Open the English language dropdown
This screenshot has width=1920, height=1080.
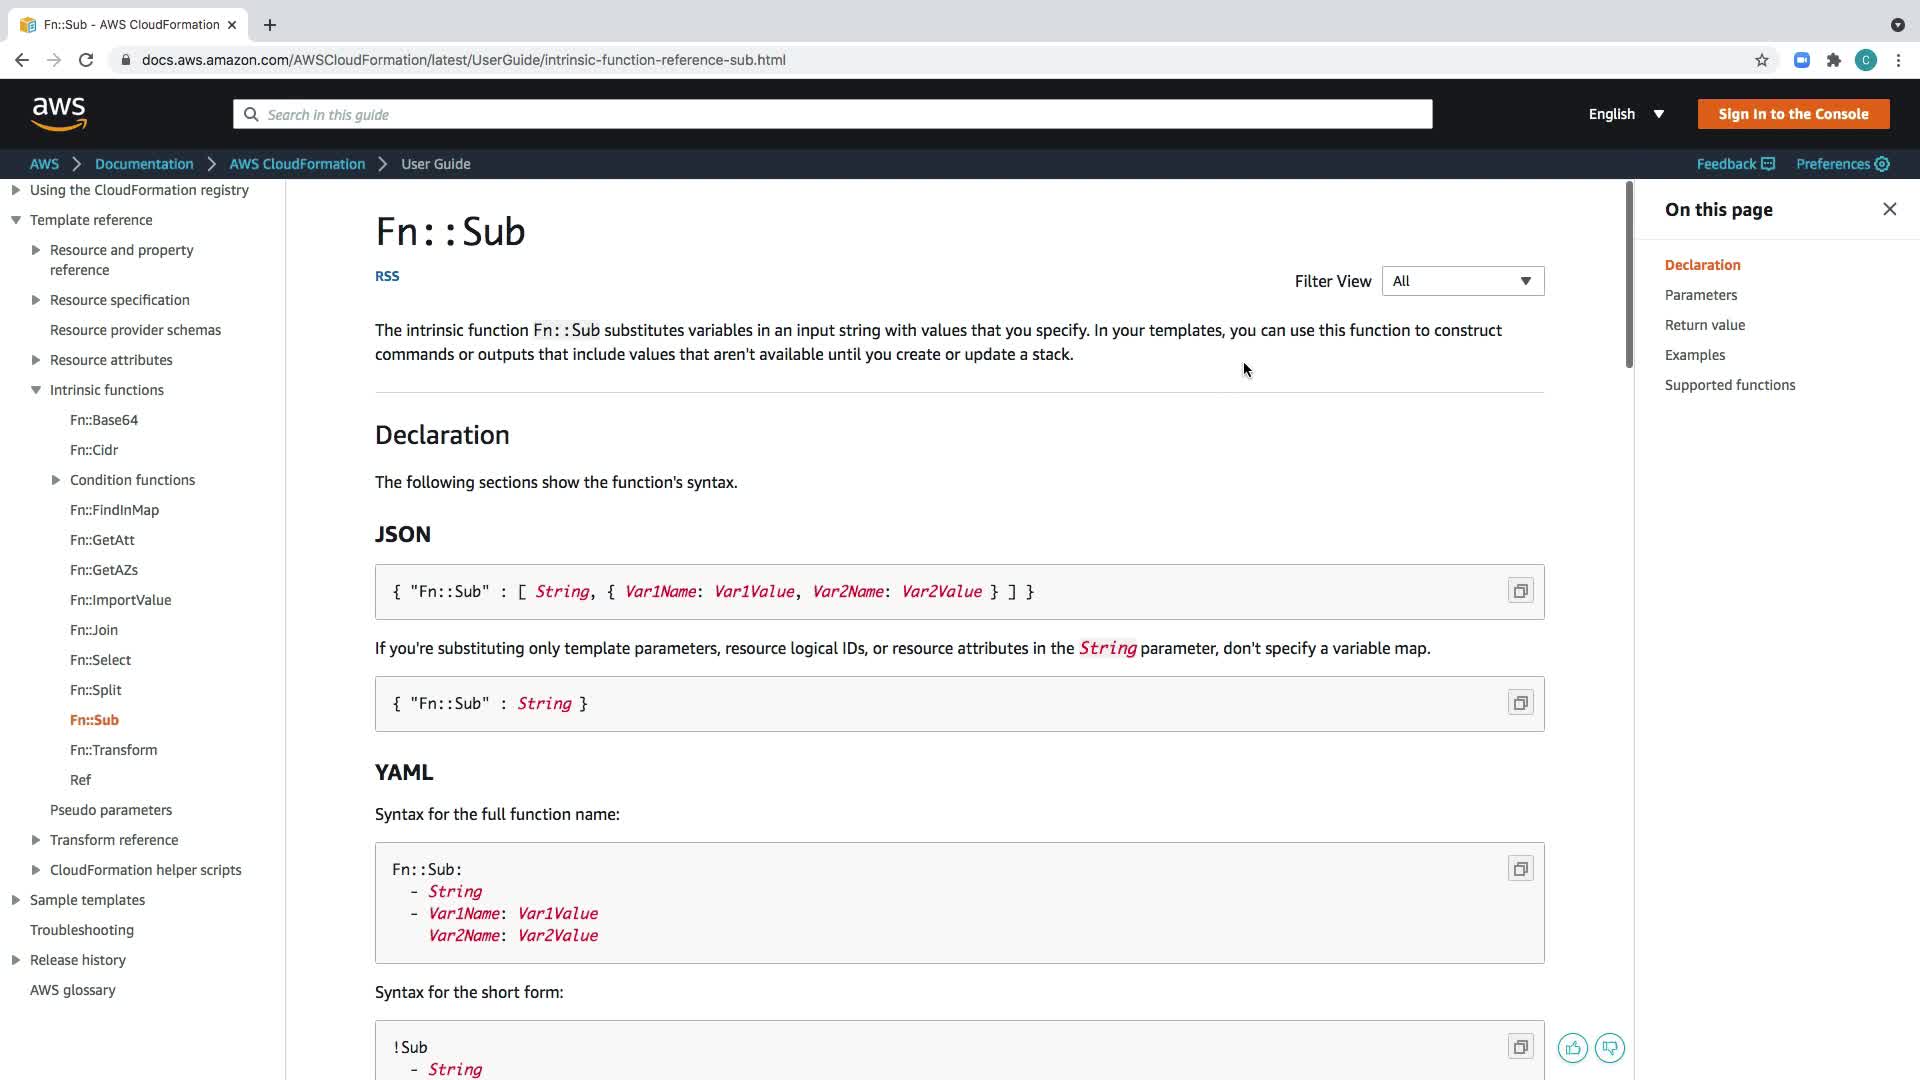(x=1626, y=114)
